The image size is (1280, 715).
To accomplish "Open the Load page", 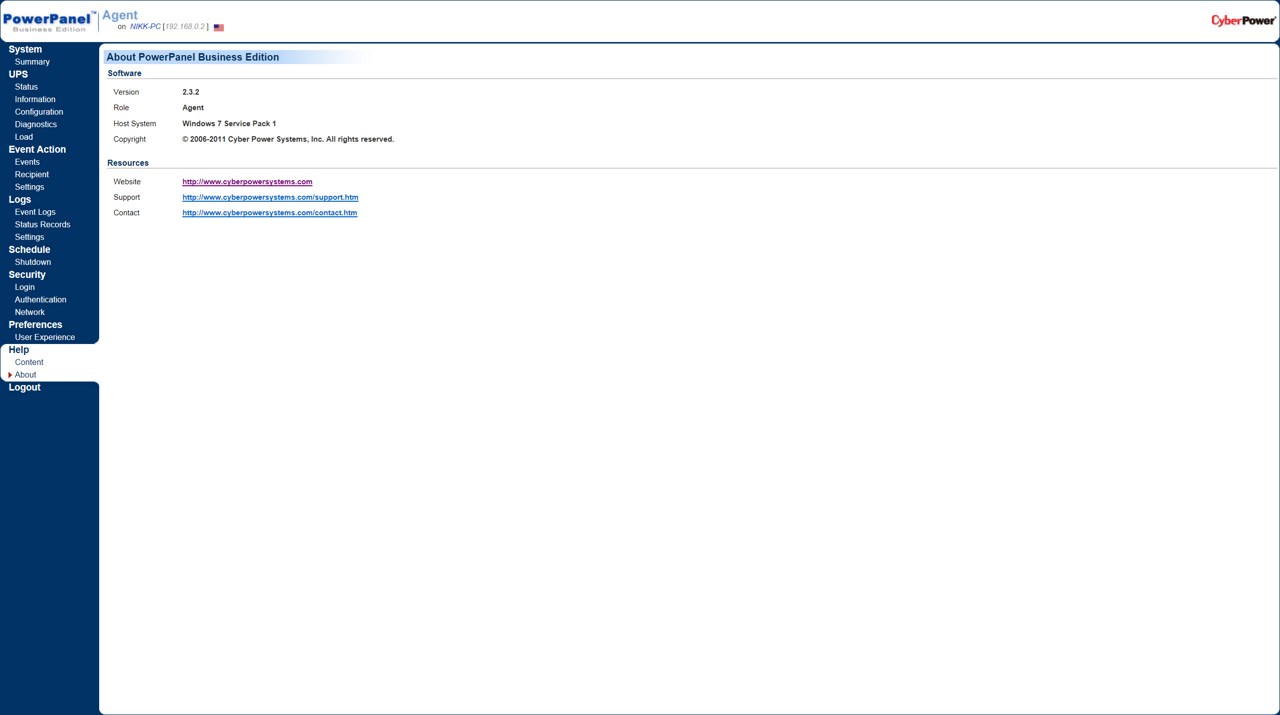I will point(24,137).
